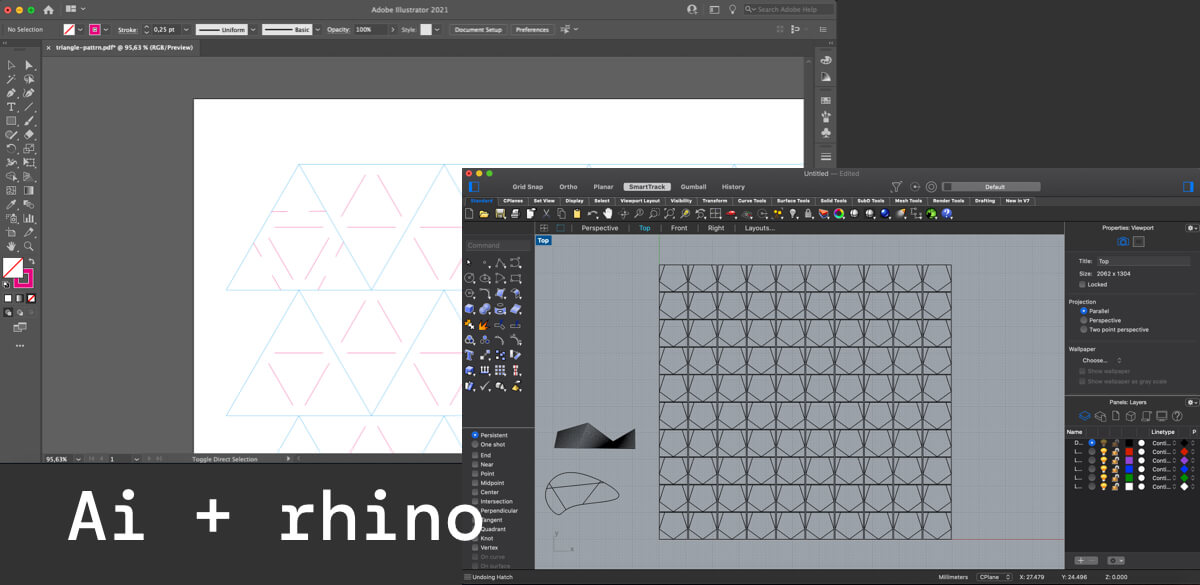Click the purple layer color swatch

pyautogui.click(x=1129, y=460)
